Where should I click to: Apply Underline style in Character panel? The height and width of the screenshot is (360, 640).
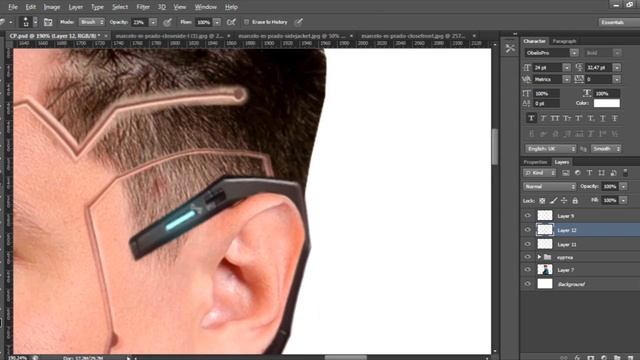coord(603,118)
